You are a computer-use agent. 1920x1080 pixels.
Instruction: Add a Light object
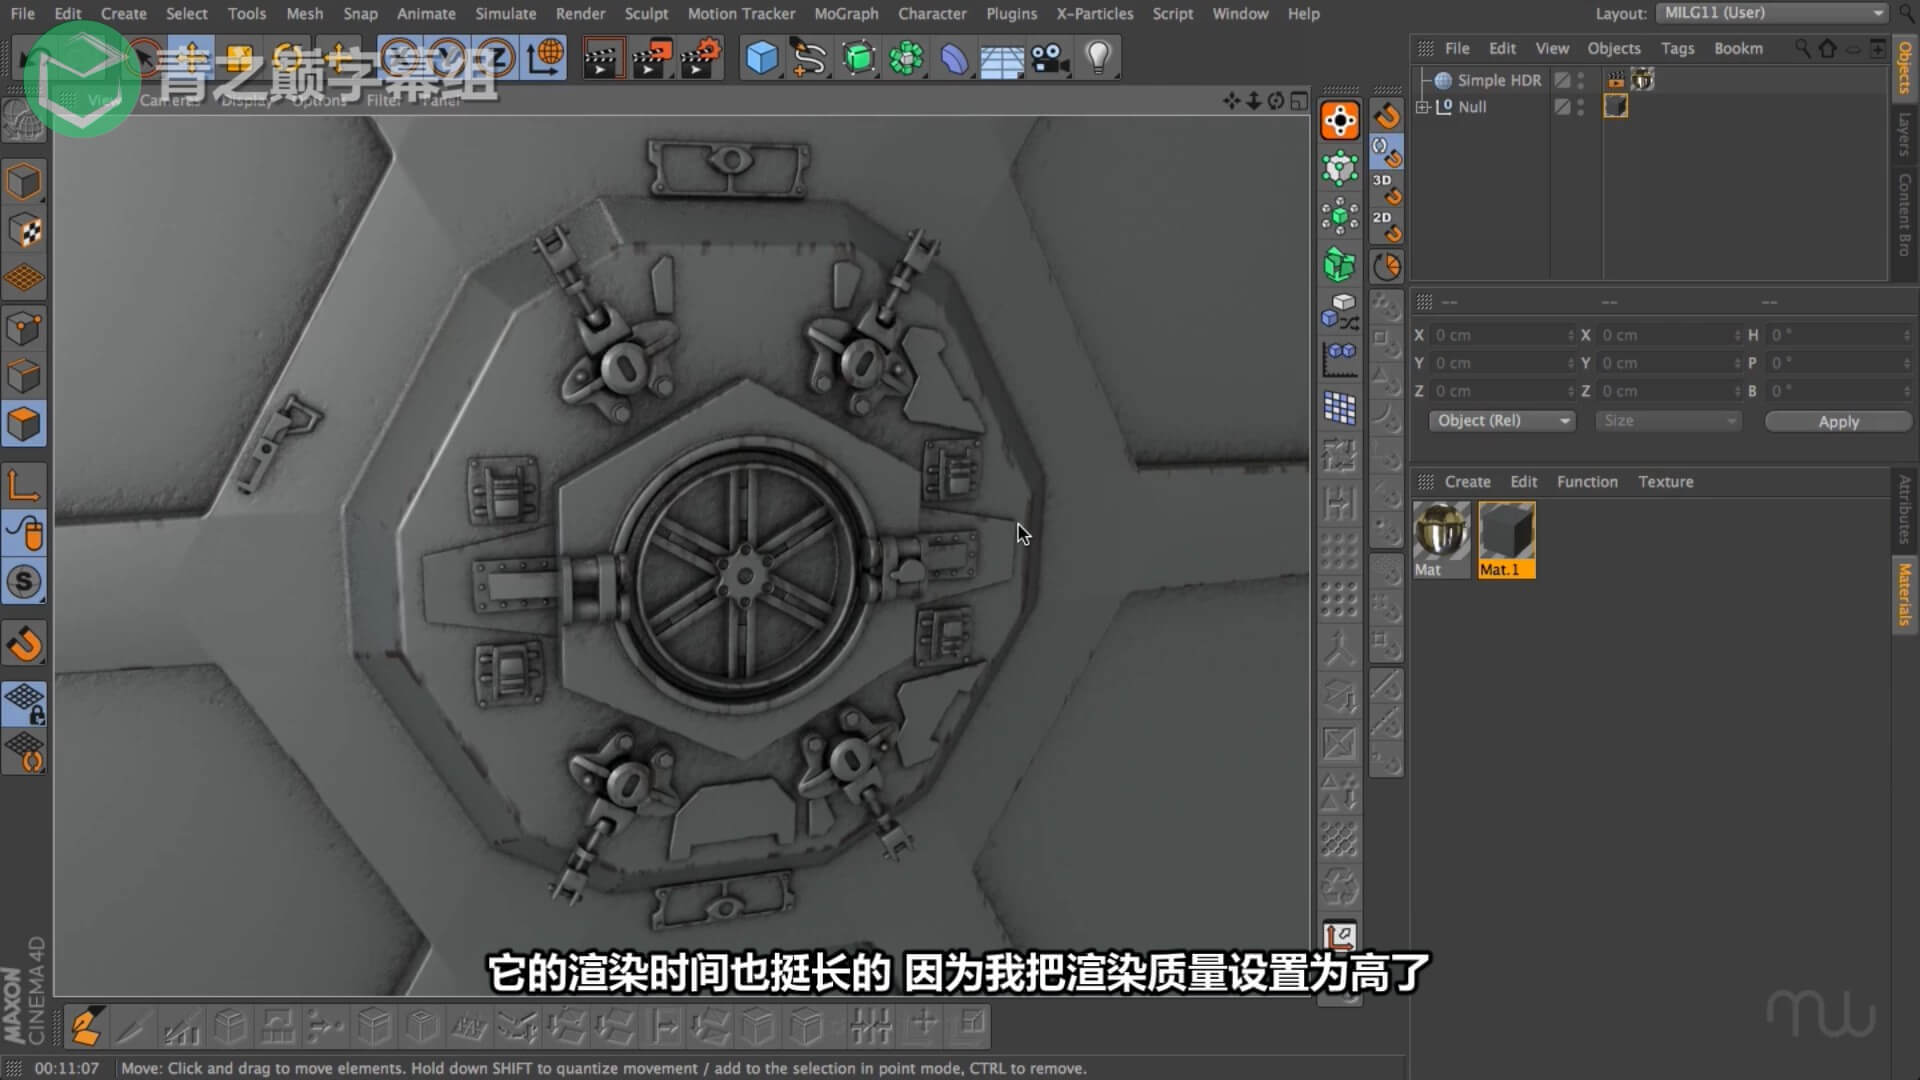point(1098,58)
